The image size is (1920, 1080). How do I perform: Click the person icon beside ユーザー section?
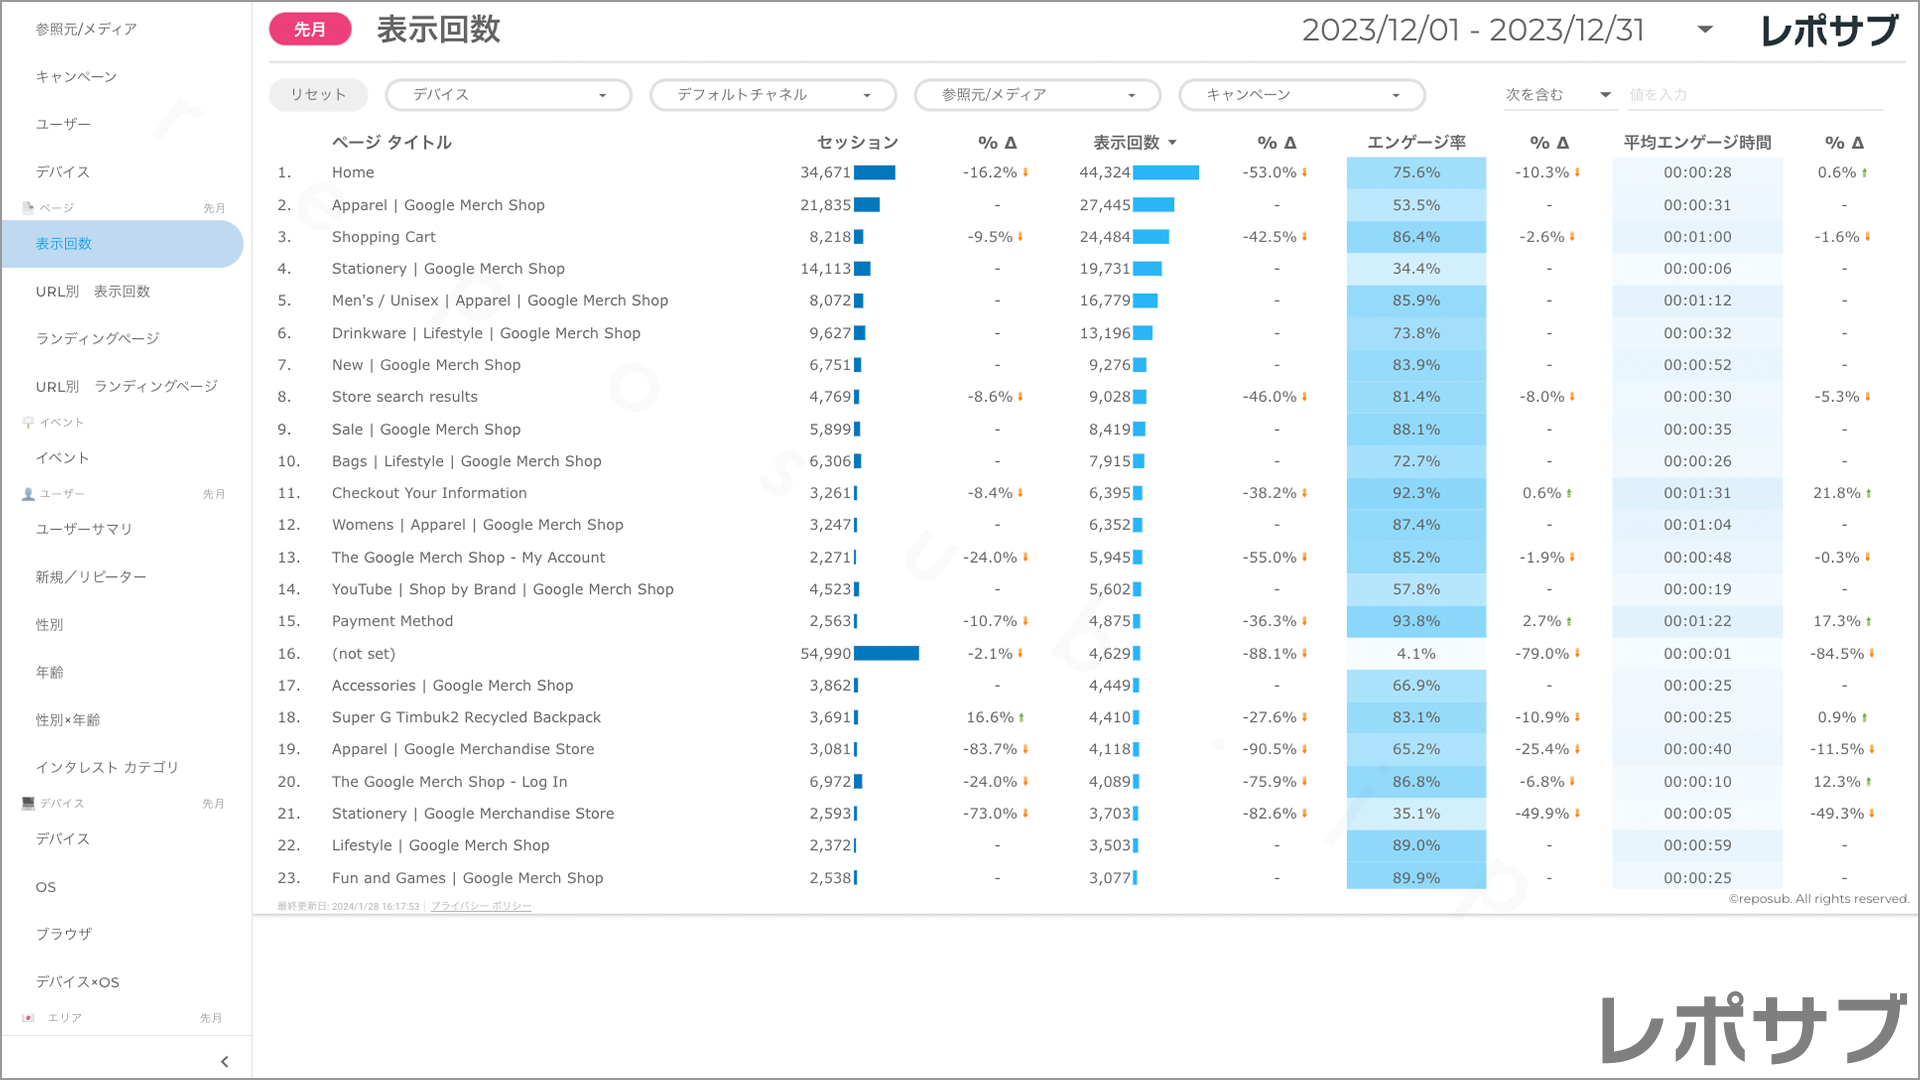[28, 494]
